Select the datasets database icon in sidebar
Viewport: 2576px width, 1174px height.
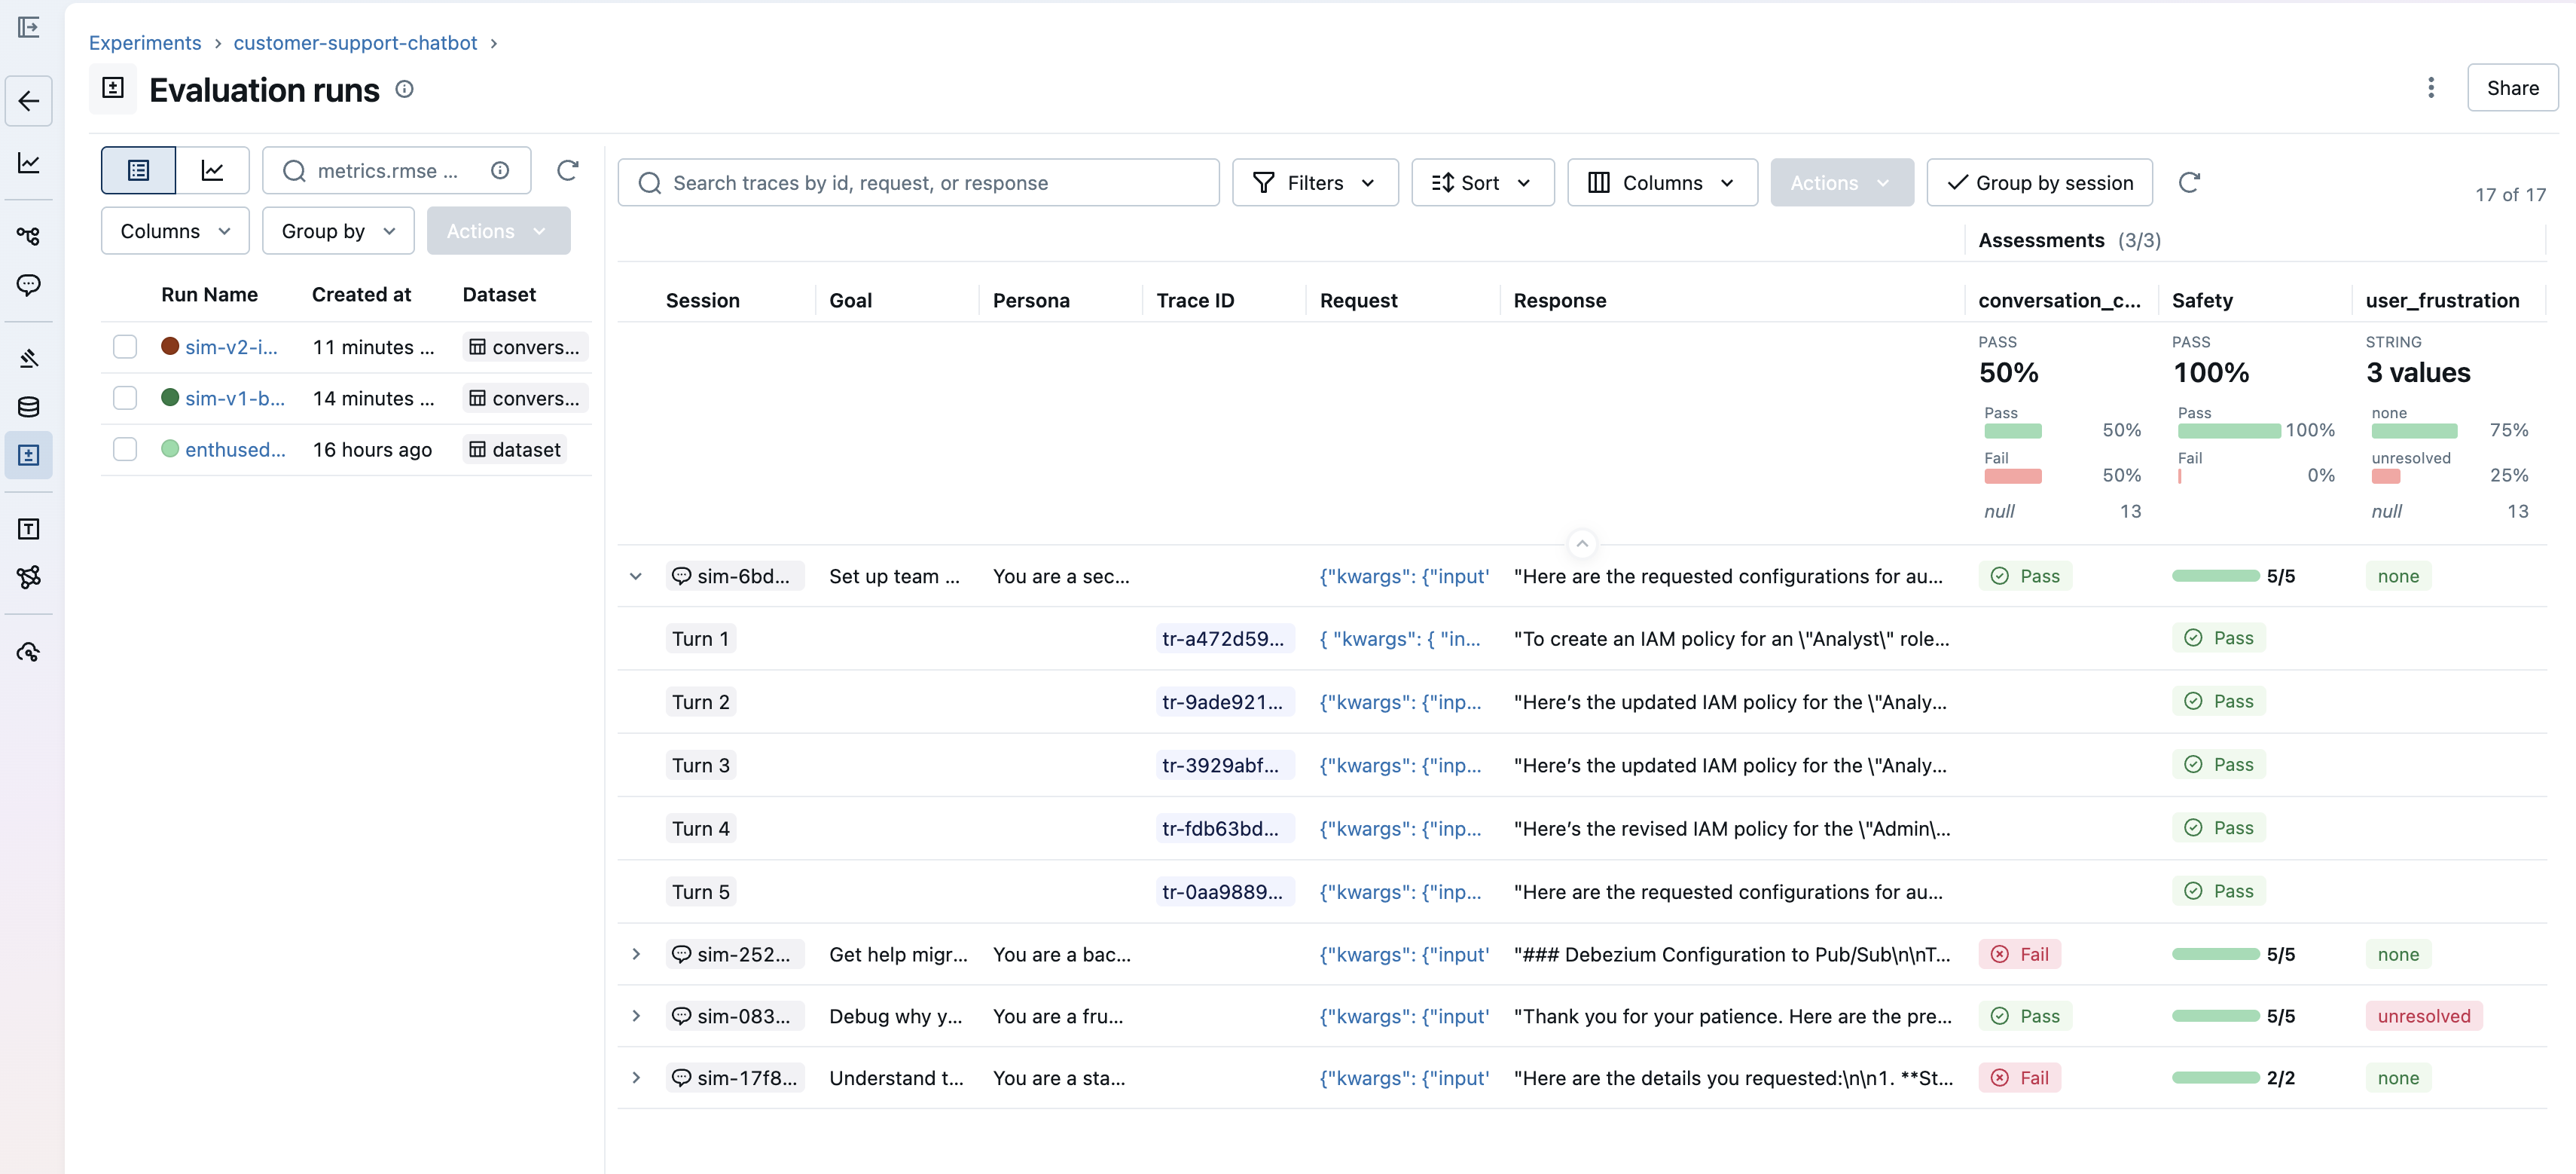[28, 406]
